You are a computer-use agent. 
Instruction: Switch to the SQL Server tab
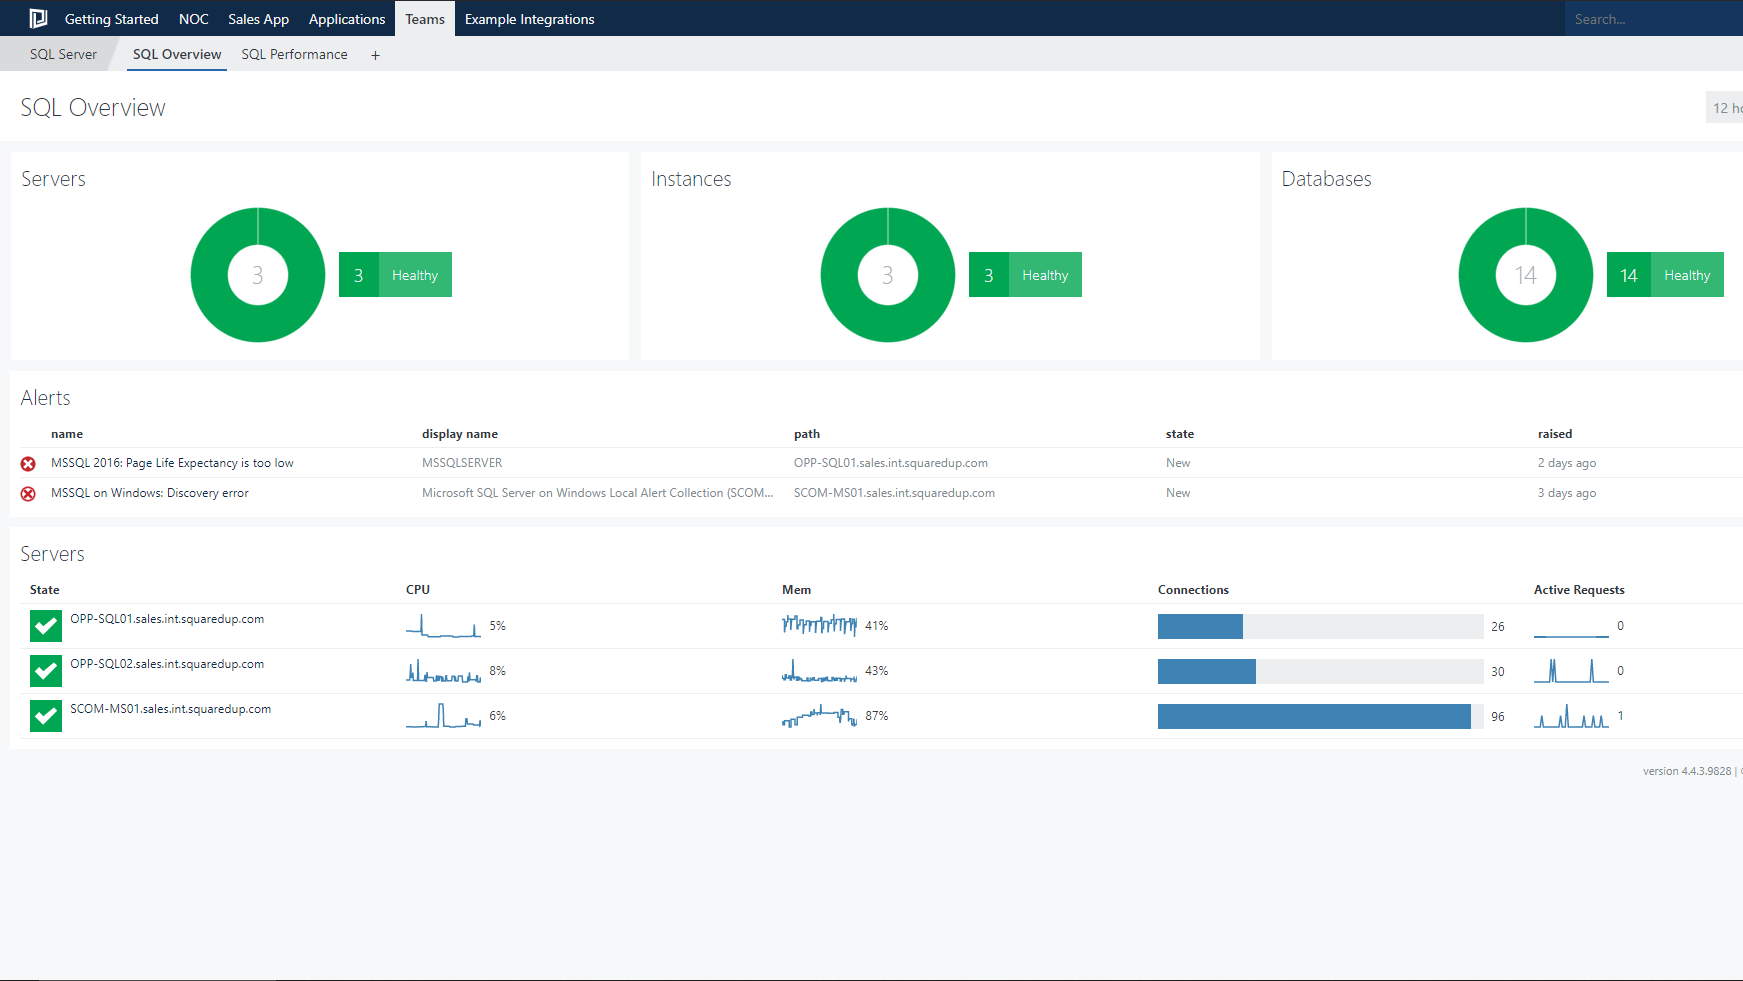[63, 54]
